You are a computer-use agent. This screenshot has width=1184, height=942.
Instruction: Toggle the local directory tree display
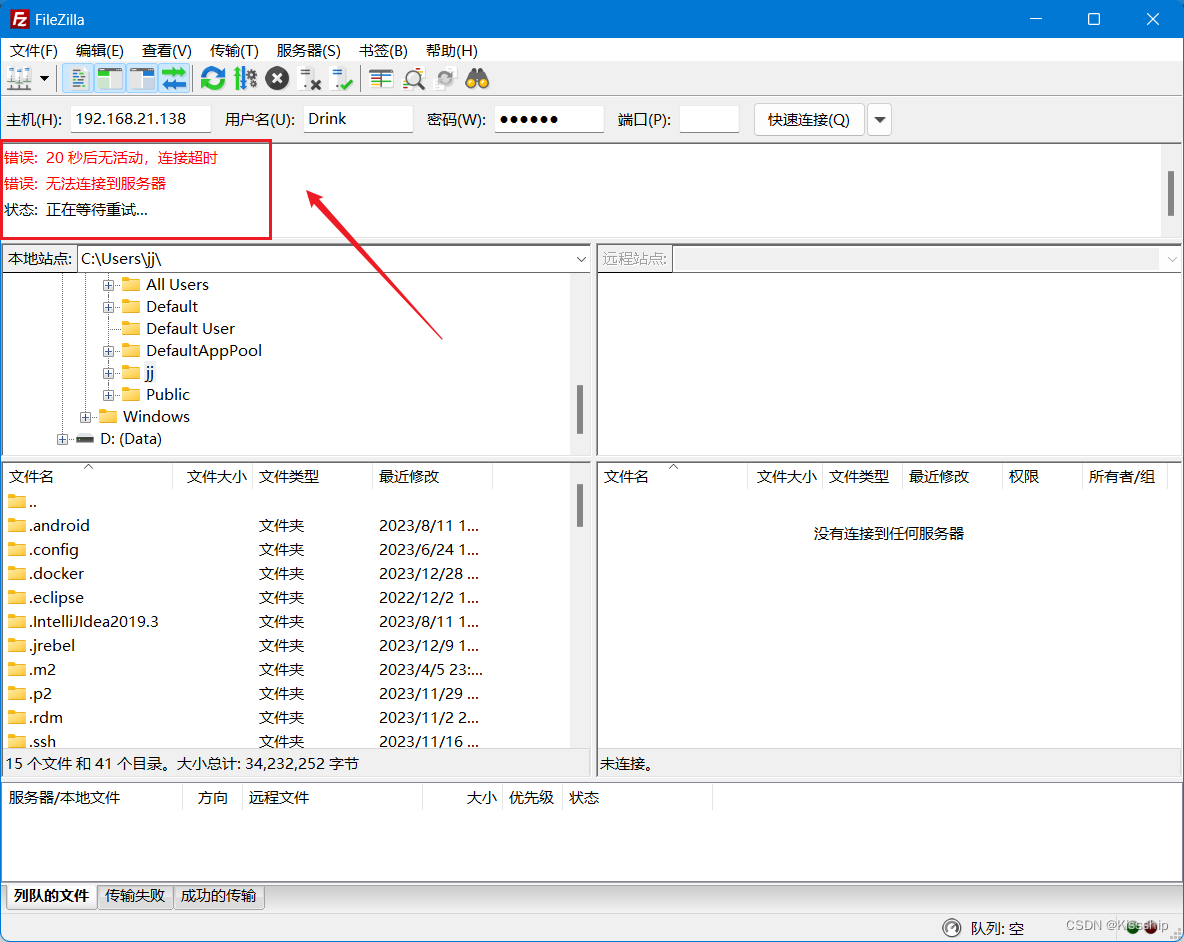pyautogui.click(x=109, y=78)
